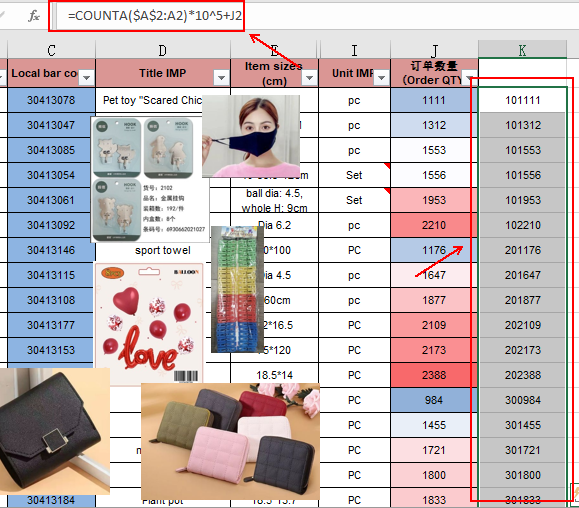Click the Set unit cell beside 1556
This screenshot has width=579, height=508.
click(x=354, y=175)
